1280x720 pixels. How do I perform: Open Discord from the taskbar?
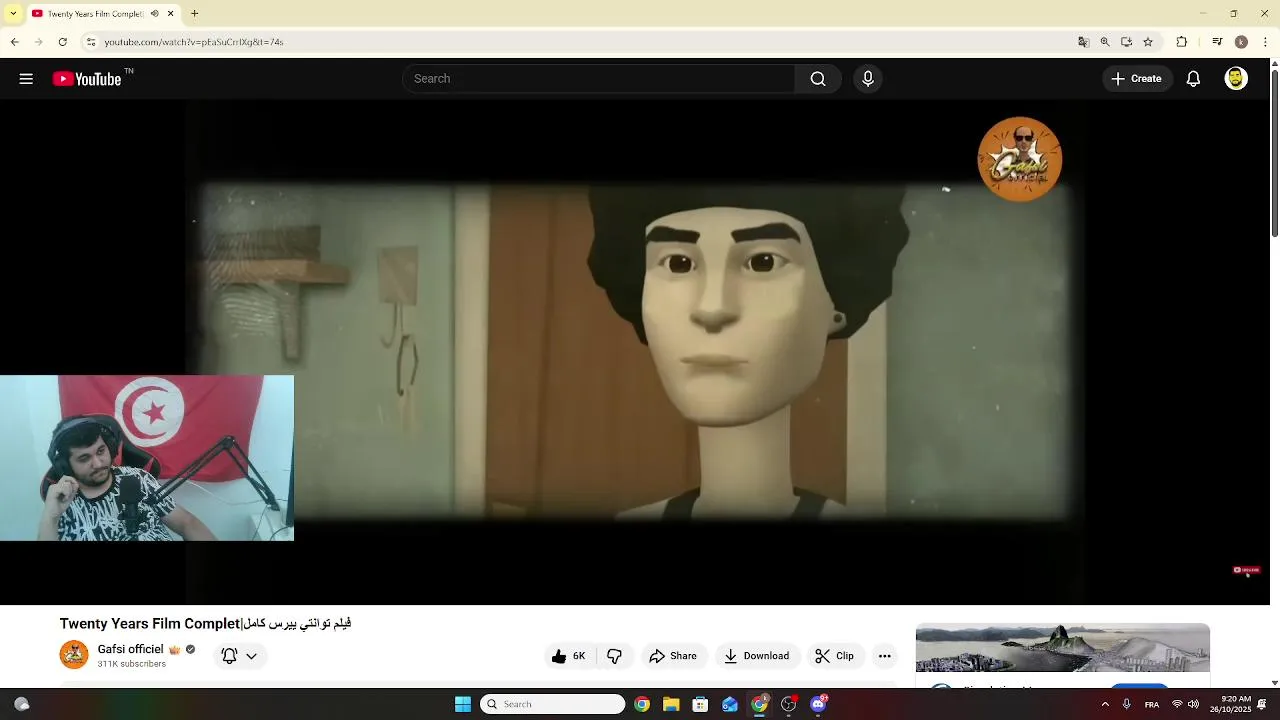pos(818,704)
